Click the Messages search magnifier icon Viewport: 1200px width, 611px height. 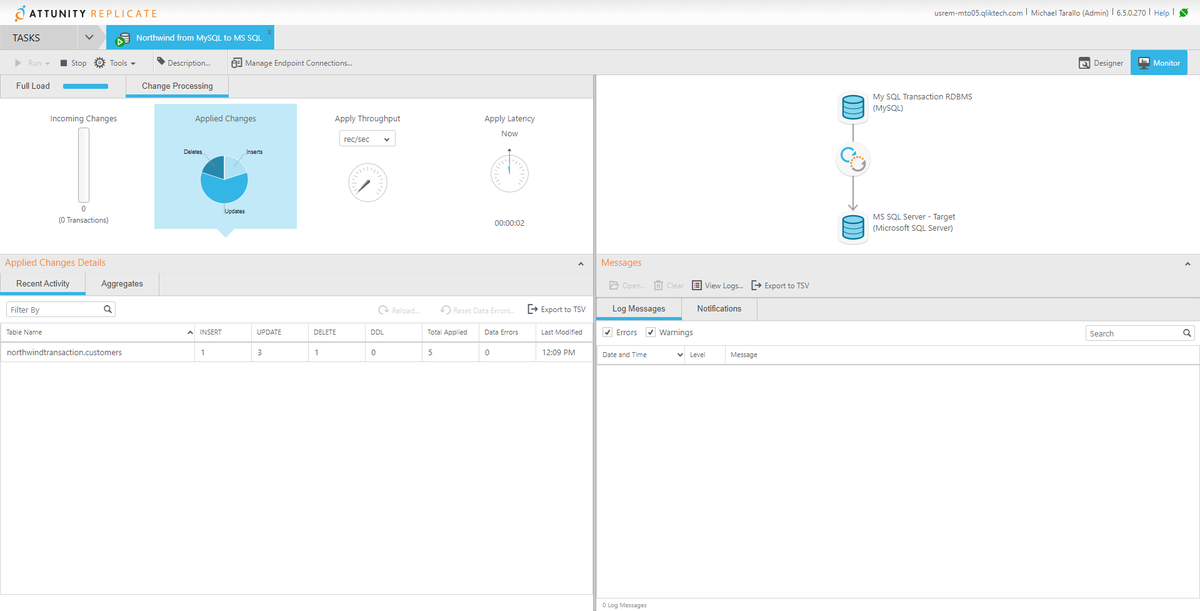[1187, 333]
